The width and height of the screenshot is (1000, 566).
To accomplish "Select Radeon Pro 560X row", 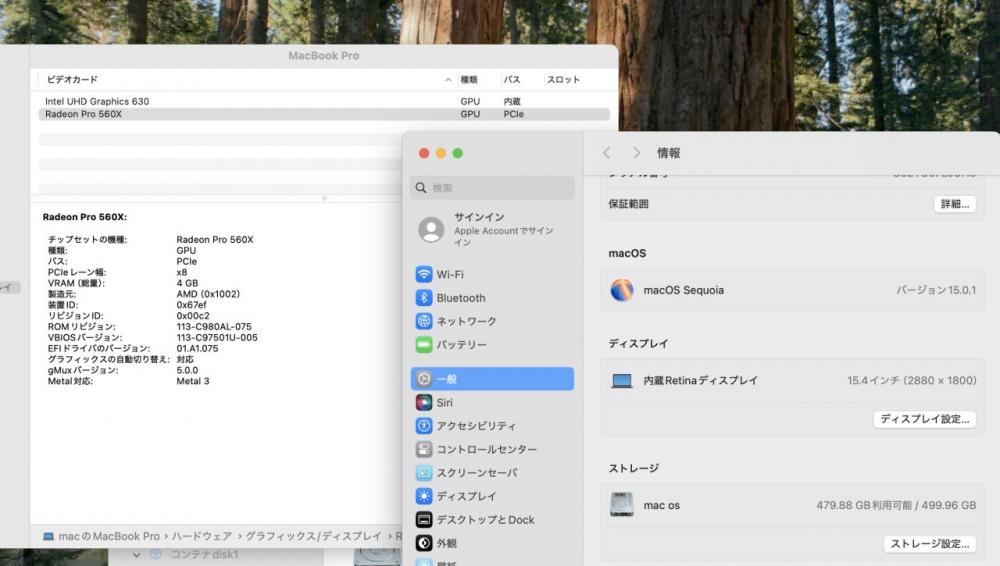I will coord(324,114).
